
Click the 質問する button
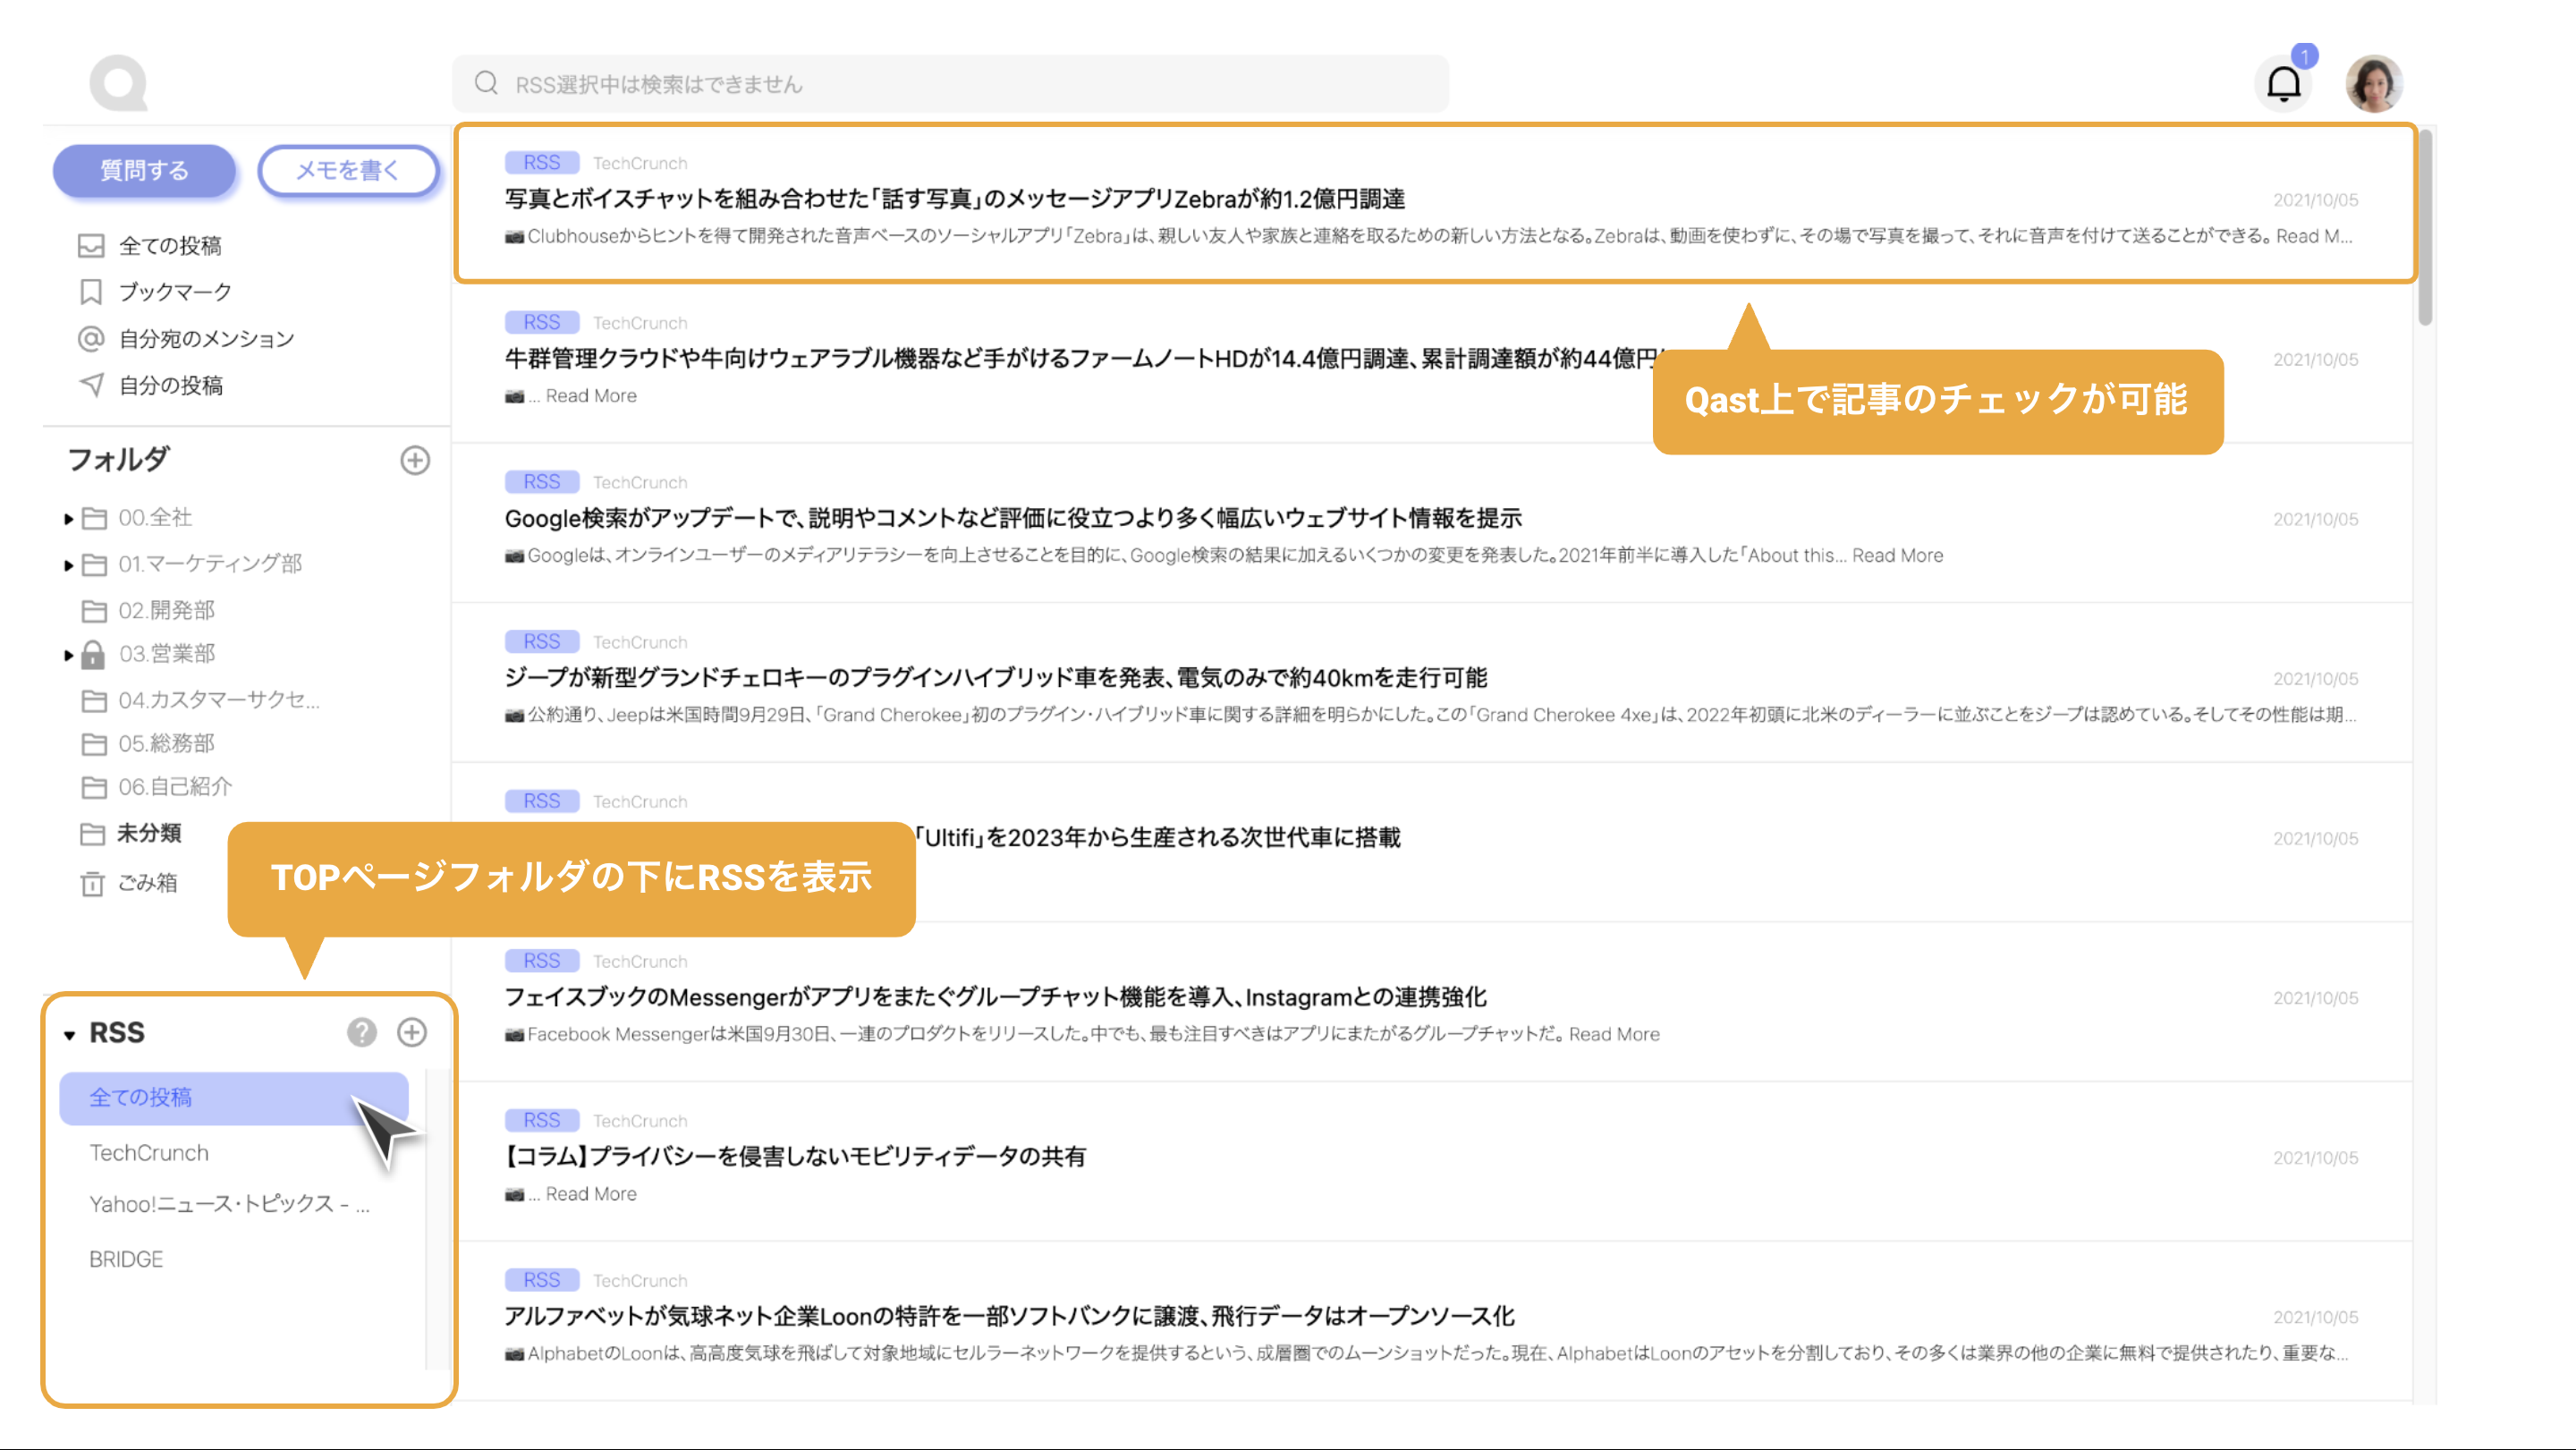tap(144, 170)
